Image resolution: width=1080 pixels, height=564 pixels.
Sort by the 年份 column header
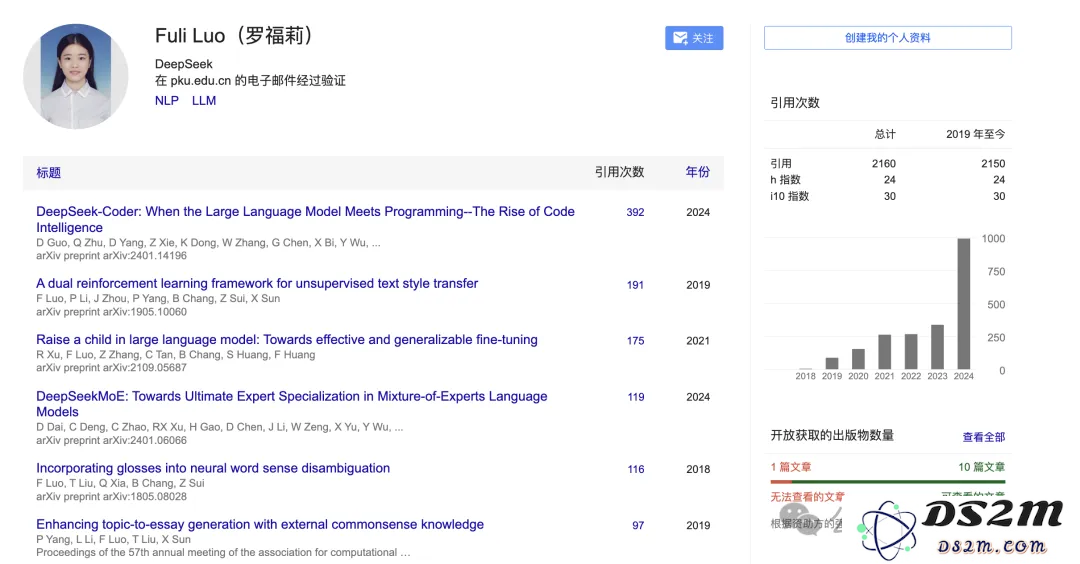tap(698, 172)
